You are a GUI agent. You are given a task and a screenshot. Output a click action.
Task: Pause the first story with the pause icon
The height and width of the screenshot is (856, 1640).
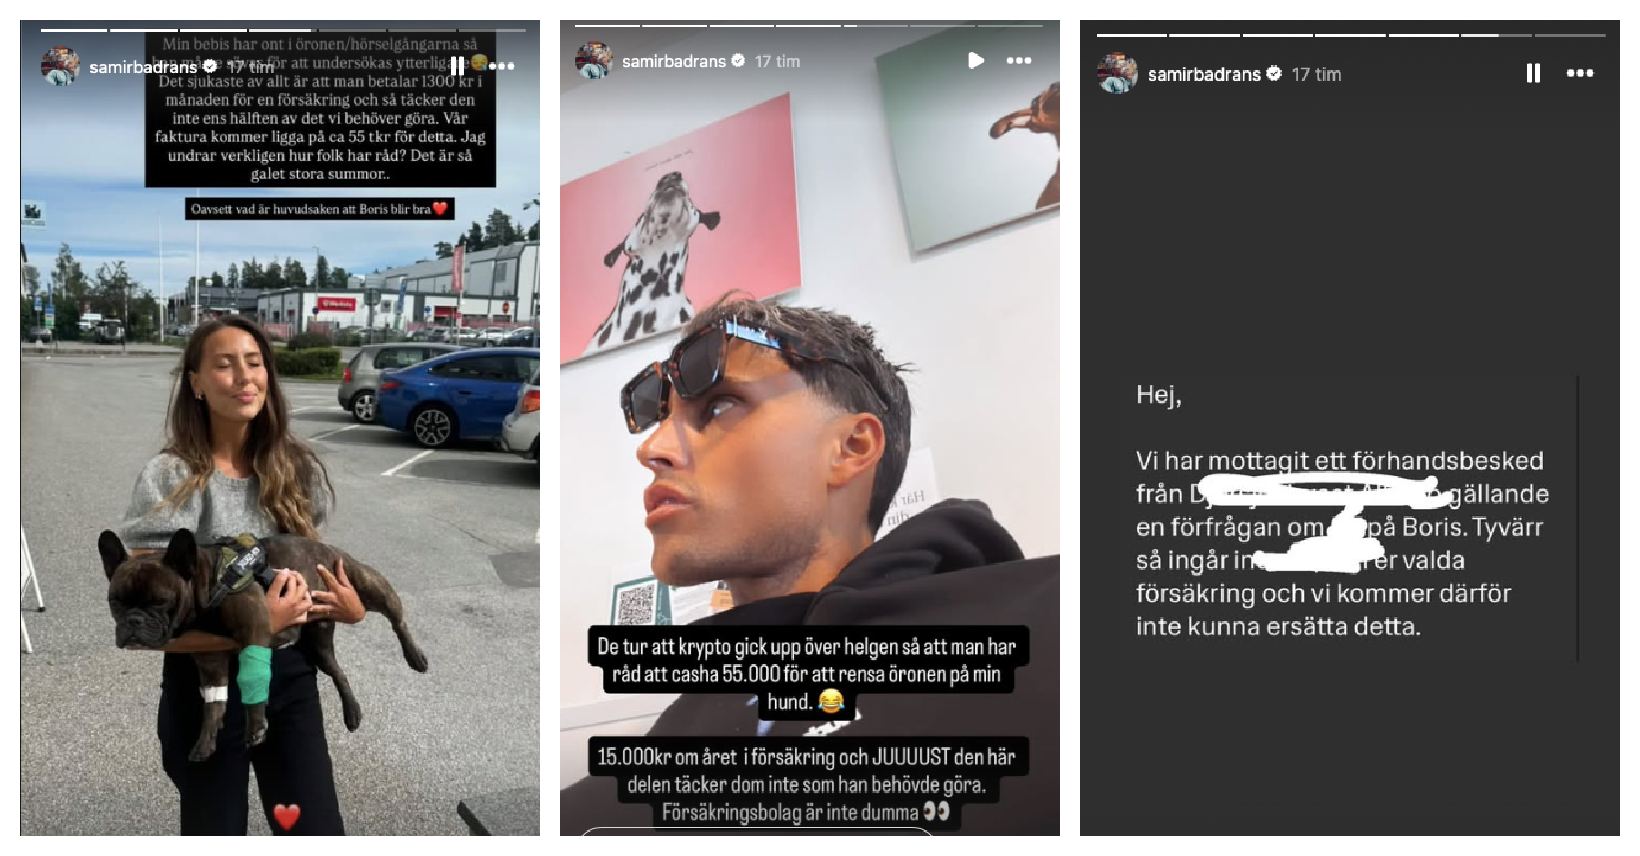[457, 66]
